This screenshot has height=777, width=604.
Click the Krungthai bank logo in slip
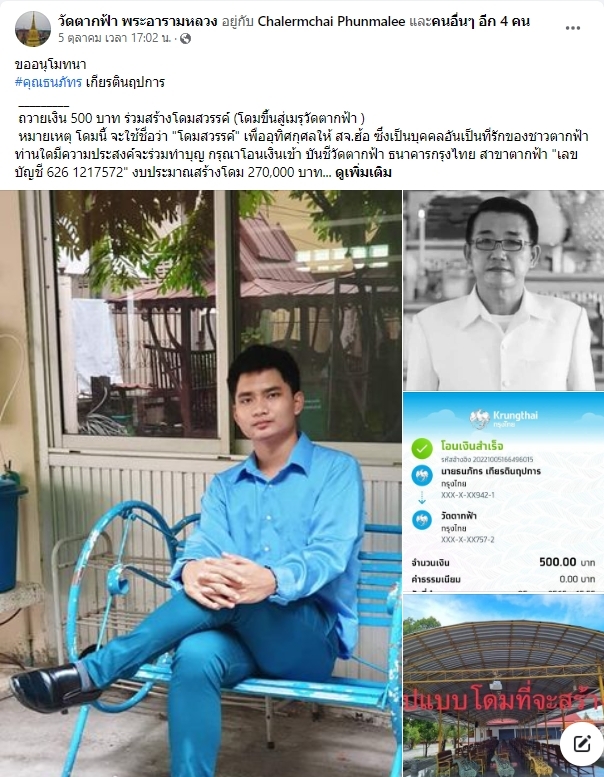503,419
